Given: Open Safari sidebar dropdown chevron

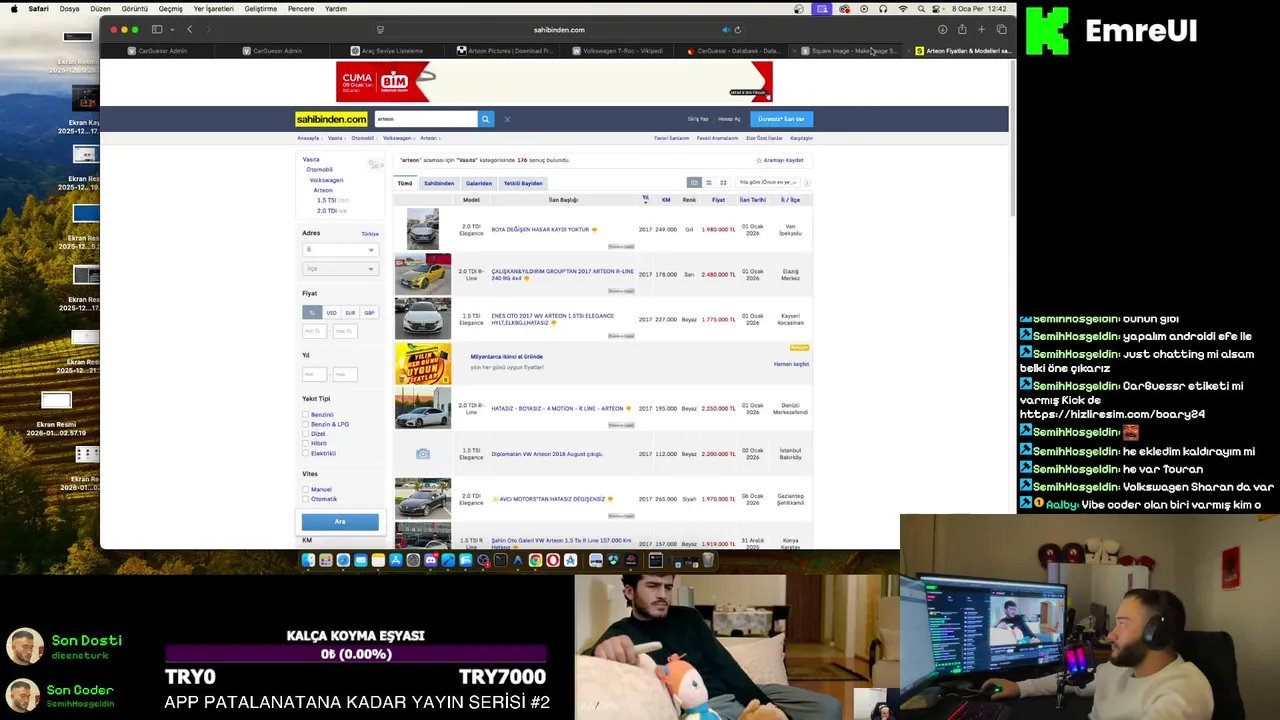Looking at the screenshot, I should (172, 30).
